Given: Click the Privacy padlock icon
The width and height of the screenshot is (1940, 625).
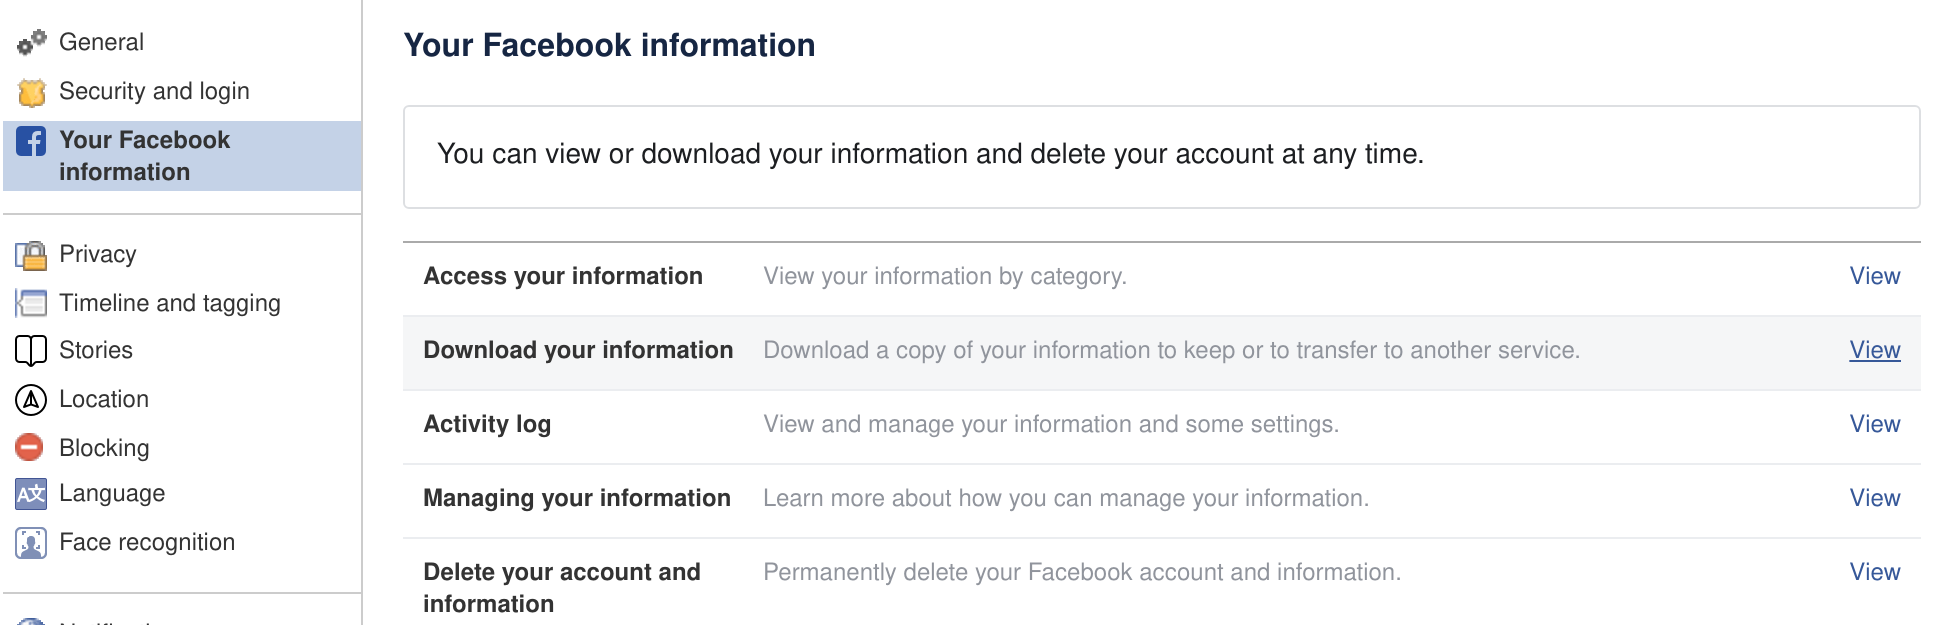Looking at the screenshot, I should 32,256.
